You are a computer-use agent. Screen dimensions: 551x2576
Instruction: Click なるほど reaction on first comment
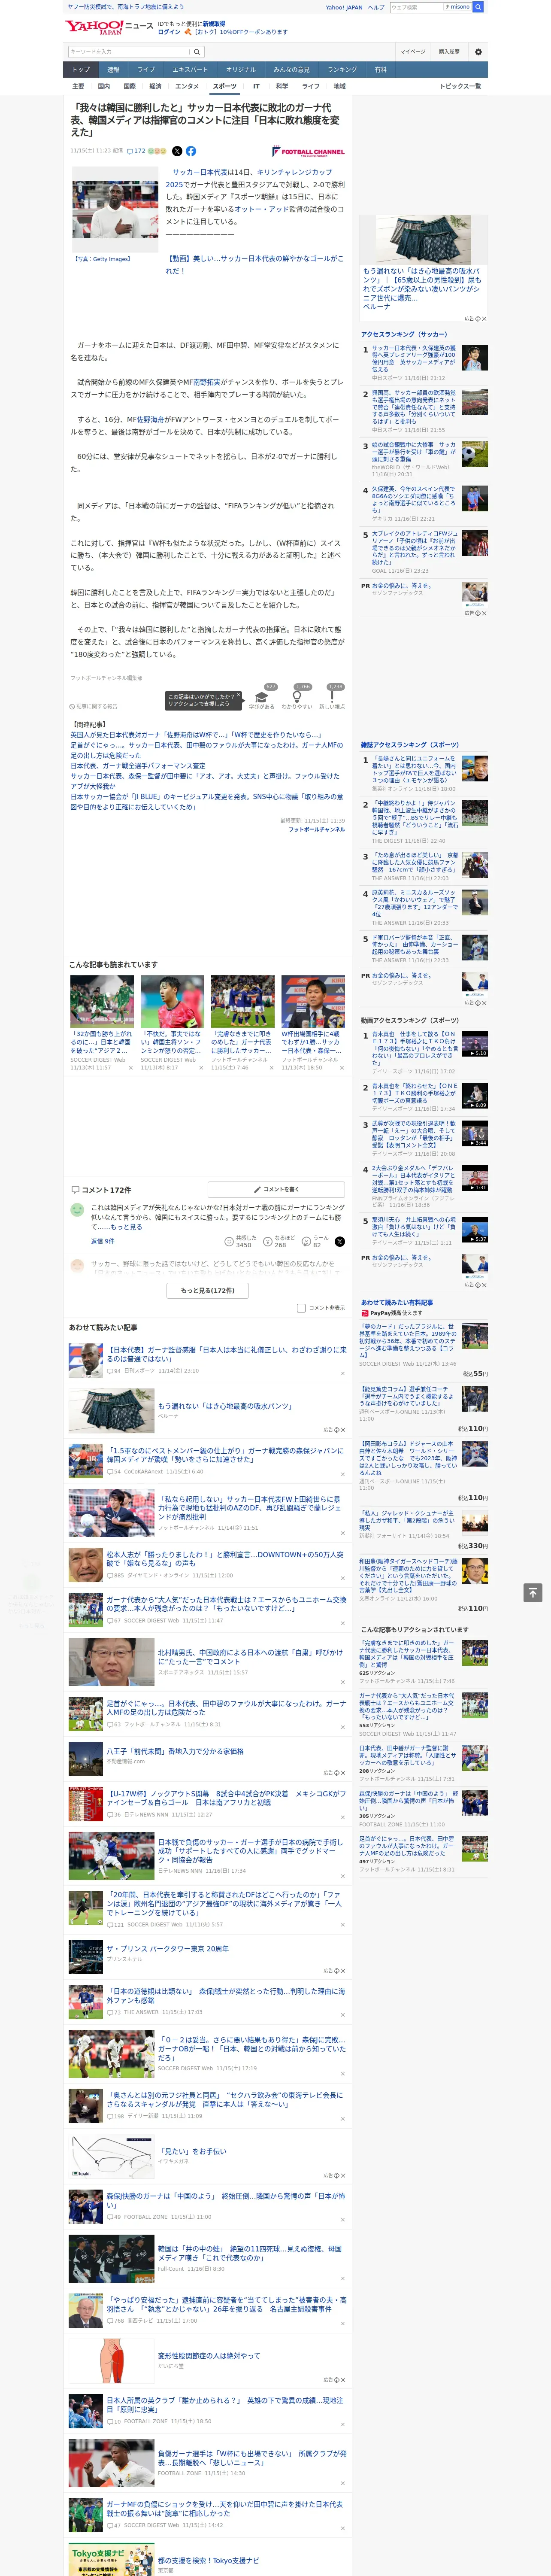click(x=279, y=1241)
